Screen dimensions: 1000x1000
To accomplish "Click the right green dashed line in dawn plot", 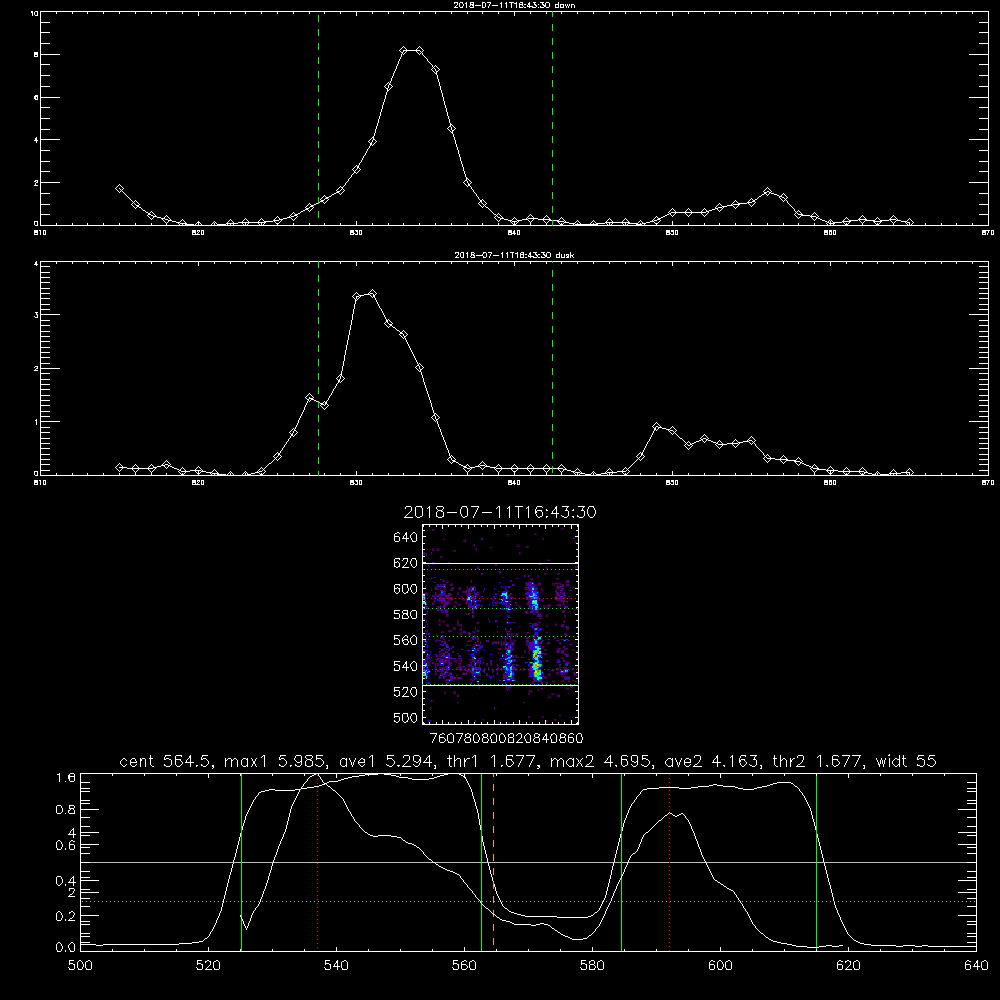I will [552, 118].
